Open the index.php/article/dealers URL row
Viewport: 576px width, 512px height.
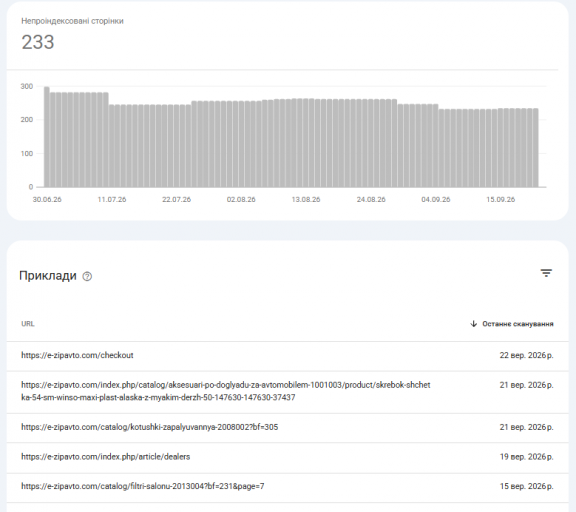[x=287, y=457]
